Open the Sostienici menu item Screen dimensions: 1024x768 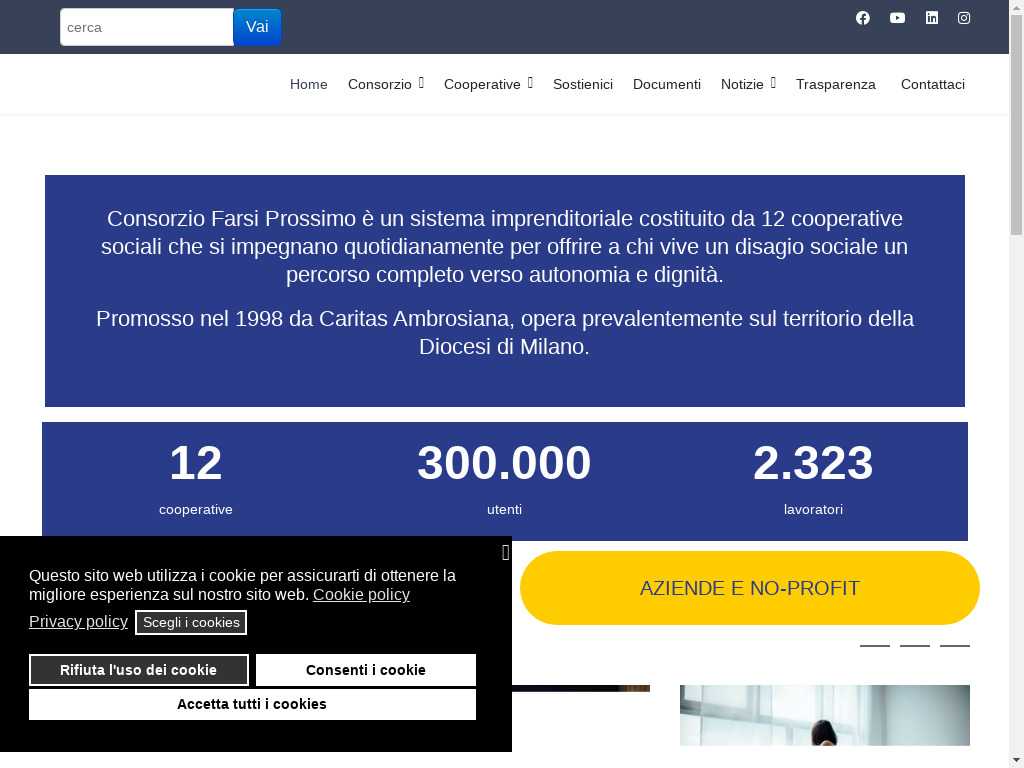582,84
